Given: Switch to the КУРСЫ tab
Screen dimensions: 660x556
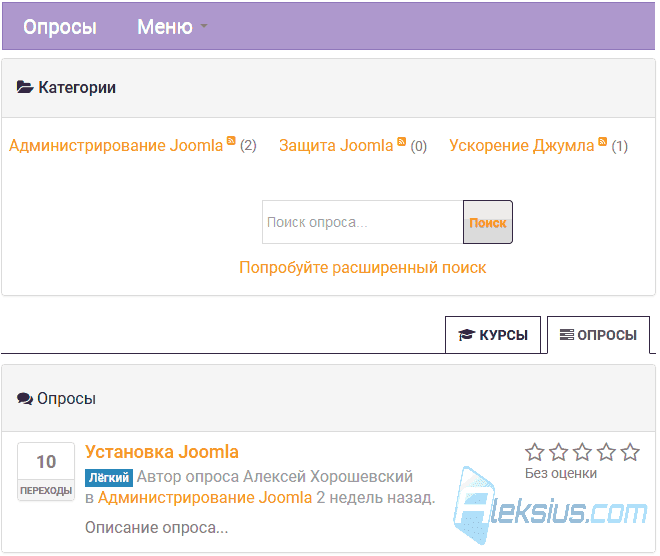Looking at the screenshot, I should click(493, 335).
